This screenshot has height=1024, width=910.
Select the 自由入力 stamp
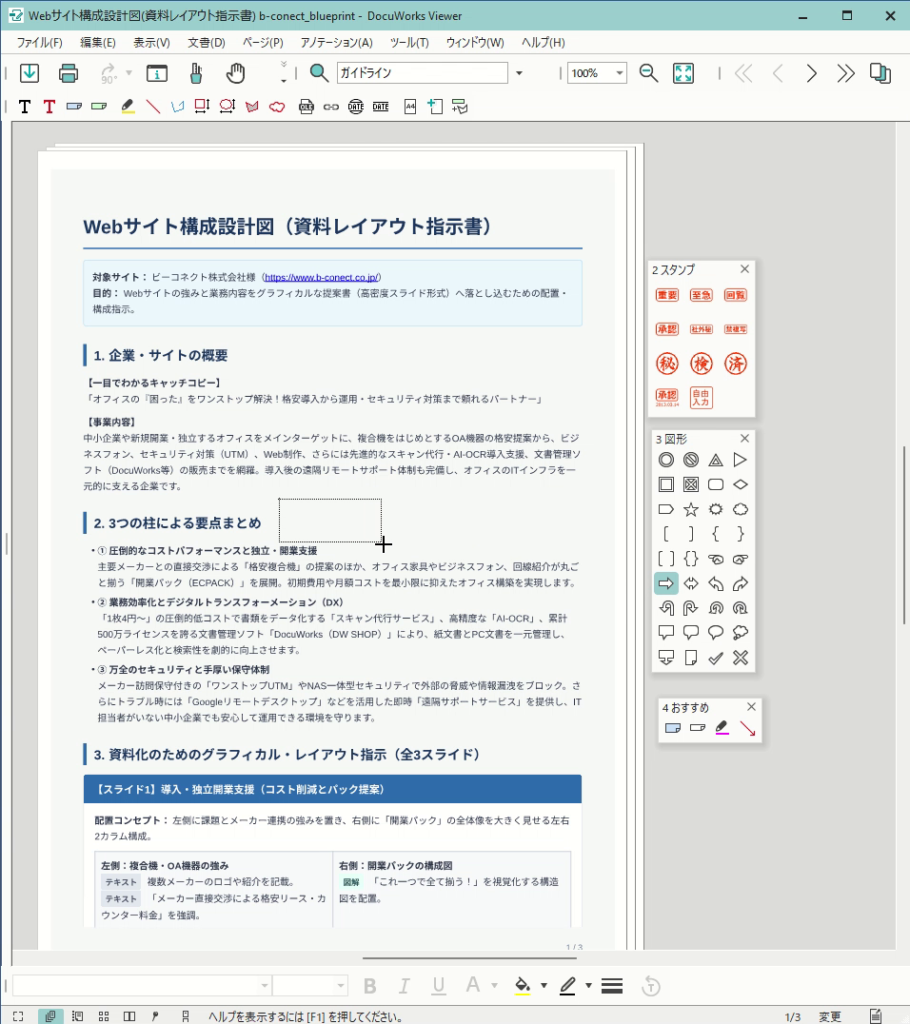pyautogui.click(x=701, y=398)
